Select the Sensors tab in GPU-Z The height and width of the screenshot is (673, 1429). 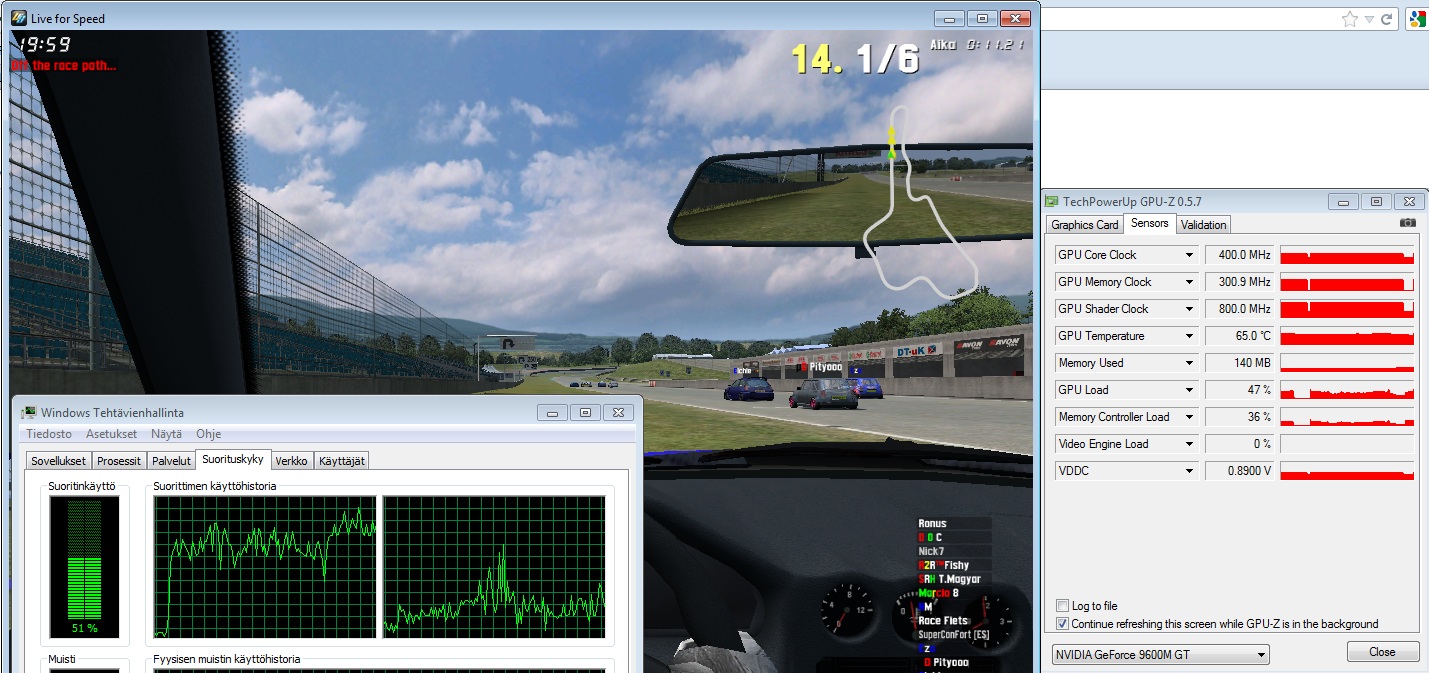click(x=1150, y=223)
